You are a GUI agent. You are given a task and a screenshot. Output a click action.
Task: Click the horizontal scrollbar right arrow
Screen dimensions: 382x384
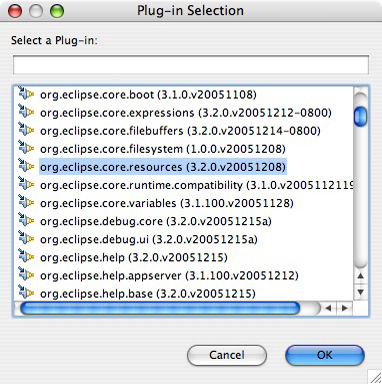point(345,308)
